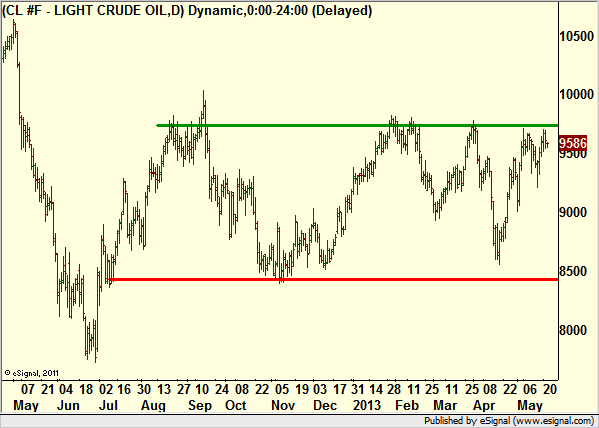Click the 9586 current price tag
This screenshot has width=599, height=428.
(573, 143)
